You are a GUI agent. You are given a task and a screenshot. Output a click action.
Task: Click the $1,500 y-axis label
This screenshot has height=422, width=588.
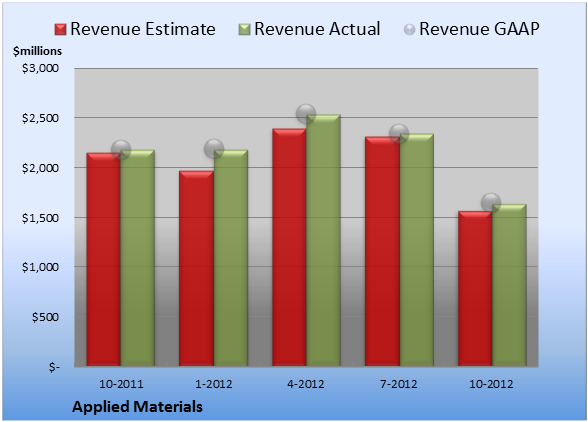pyautogui.click(x=40, y=218)
